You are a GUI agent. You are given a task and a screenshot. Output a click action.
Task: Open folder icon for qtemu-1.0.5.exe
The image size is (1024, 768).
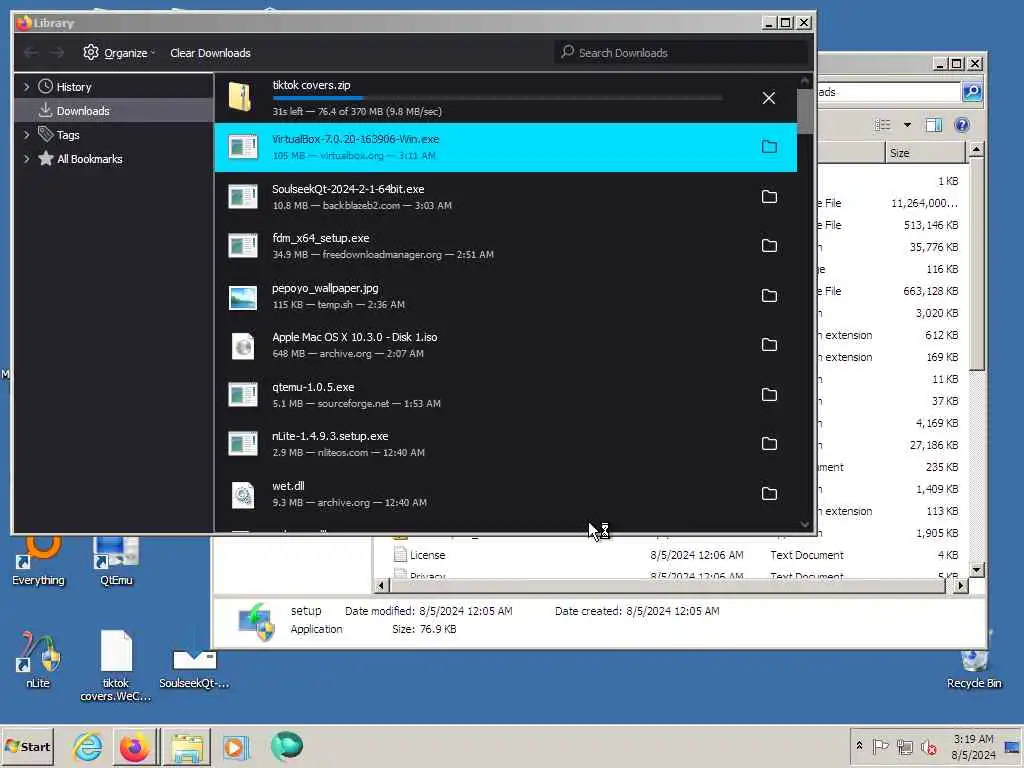769,394
